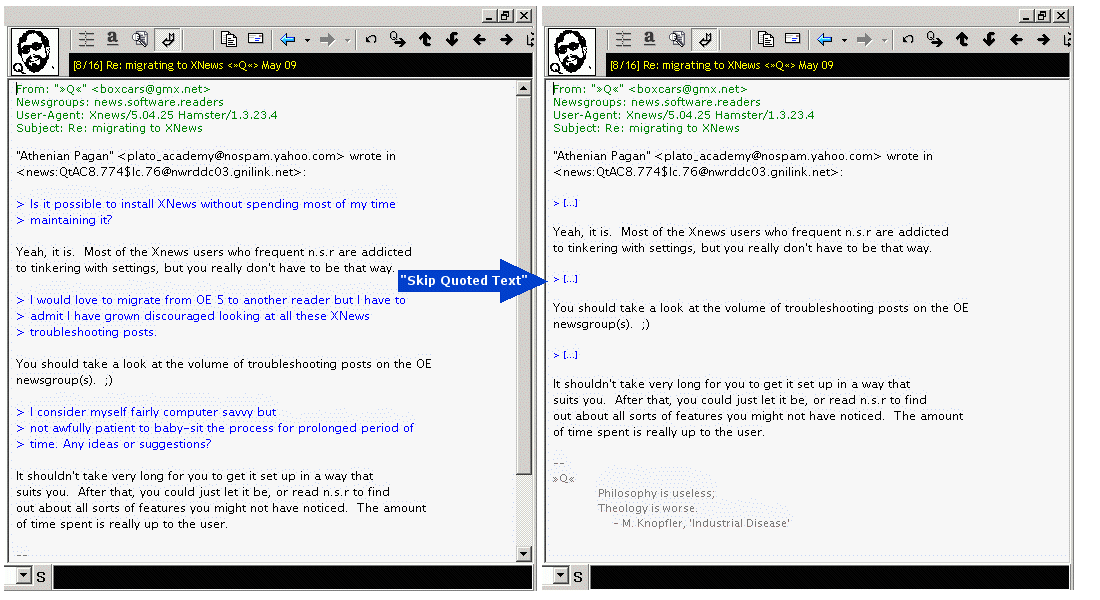
Task: Open the dropdown beside 'S' at bottom left
Action: pyautogui.click(x=23, y=576)
